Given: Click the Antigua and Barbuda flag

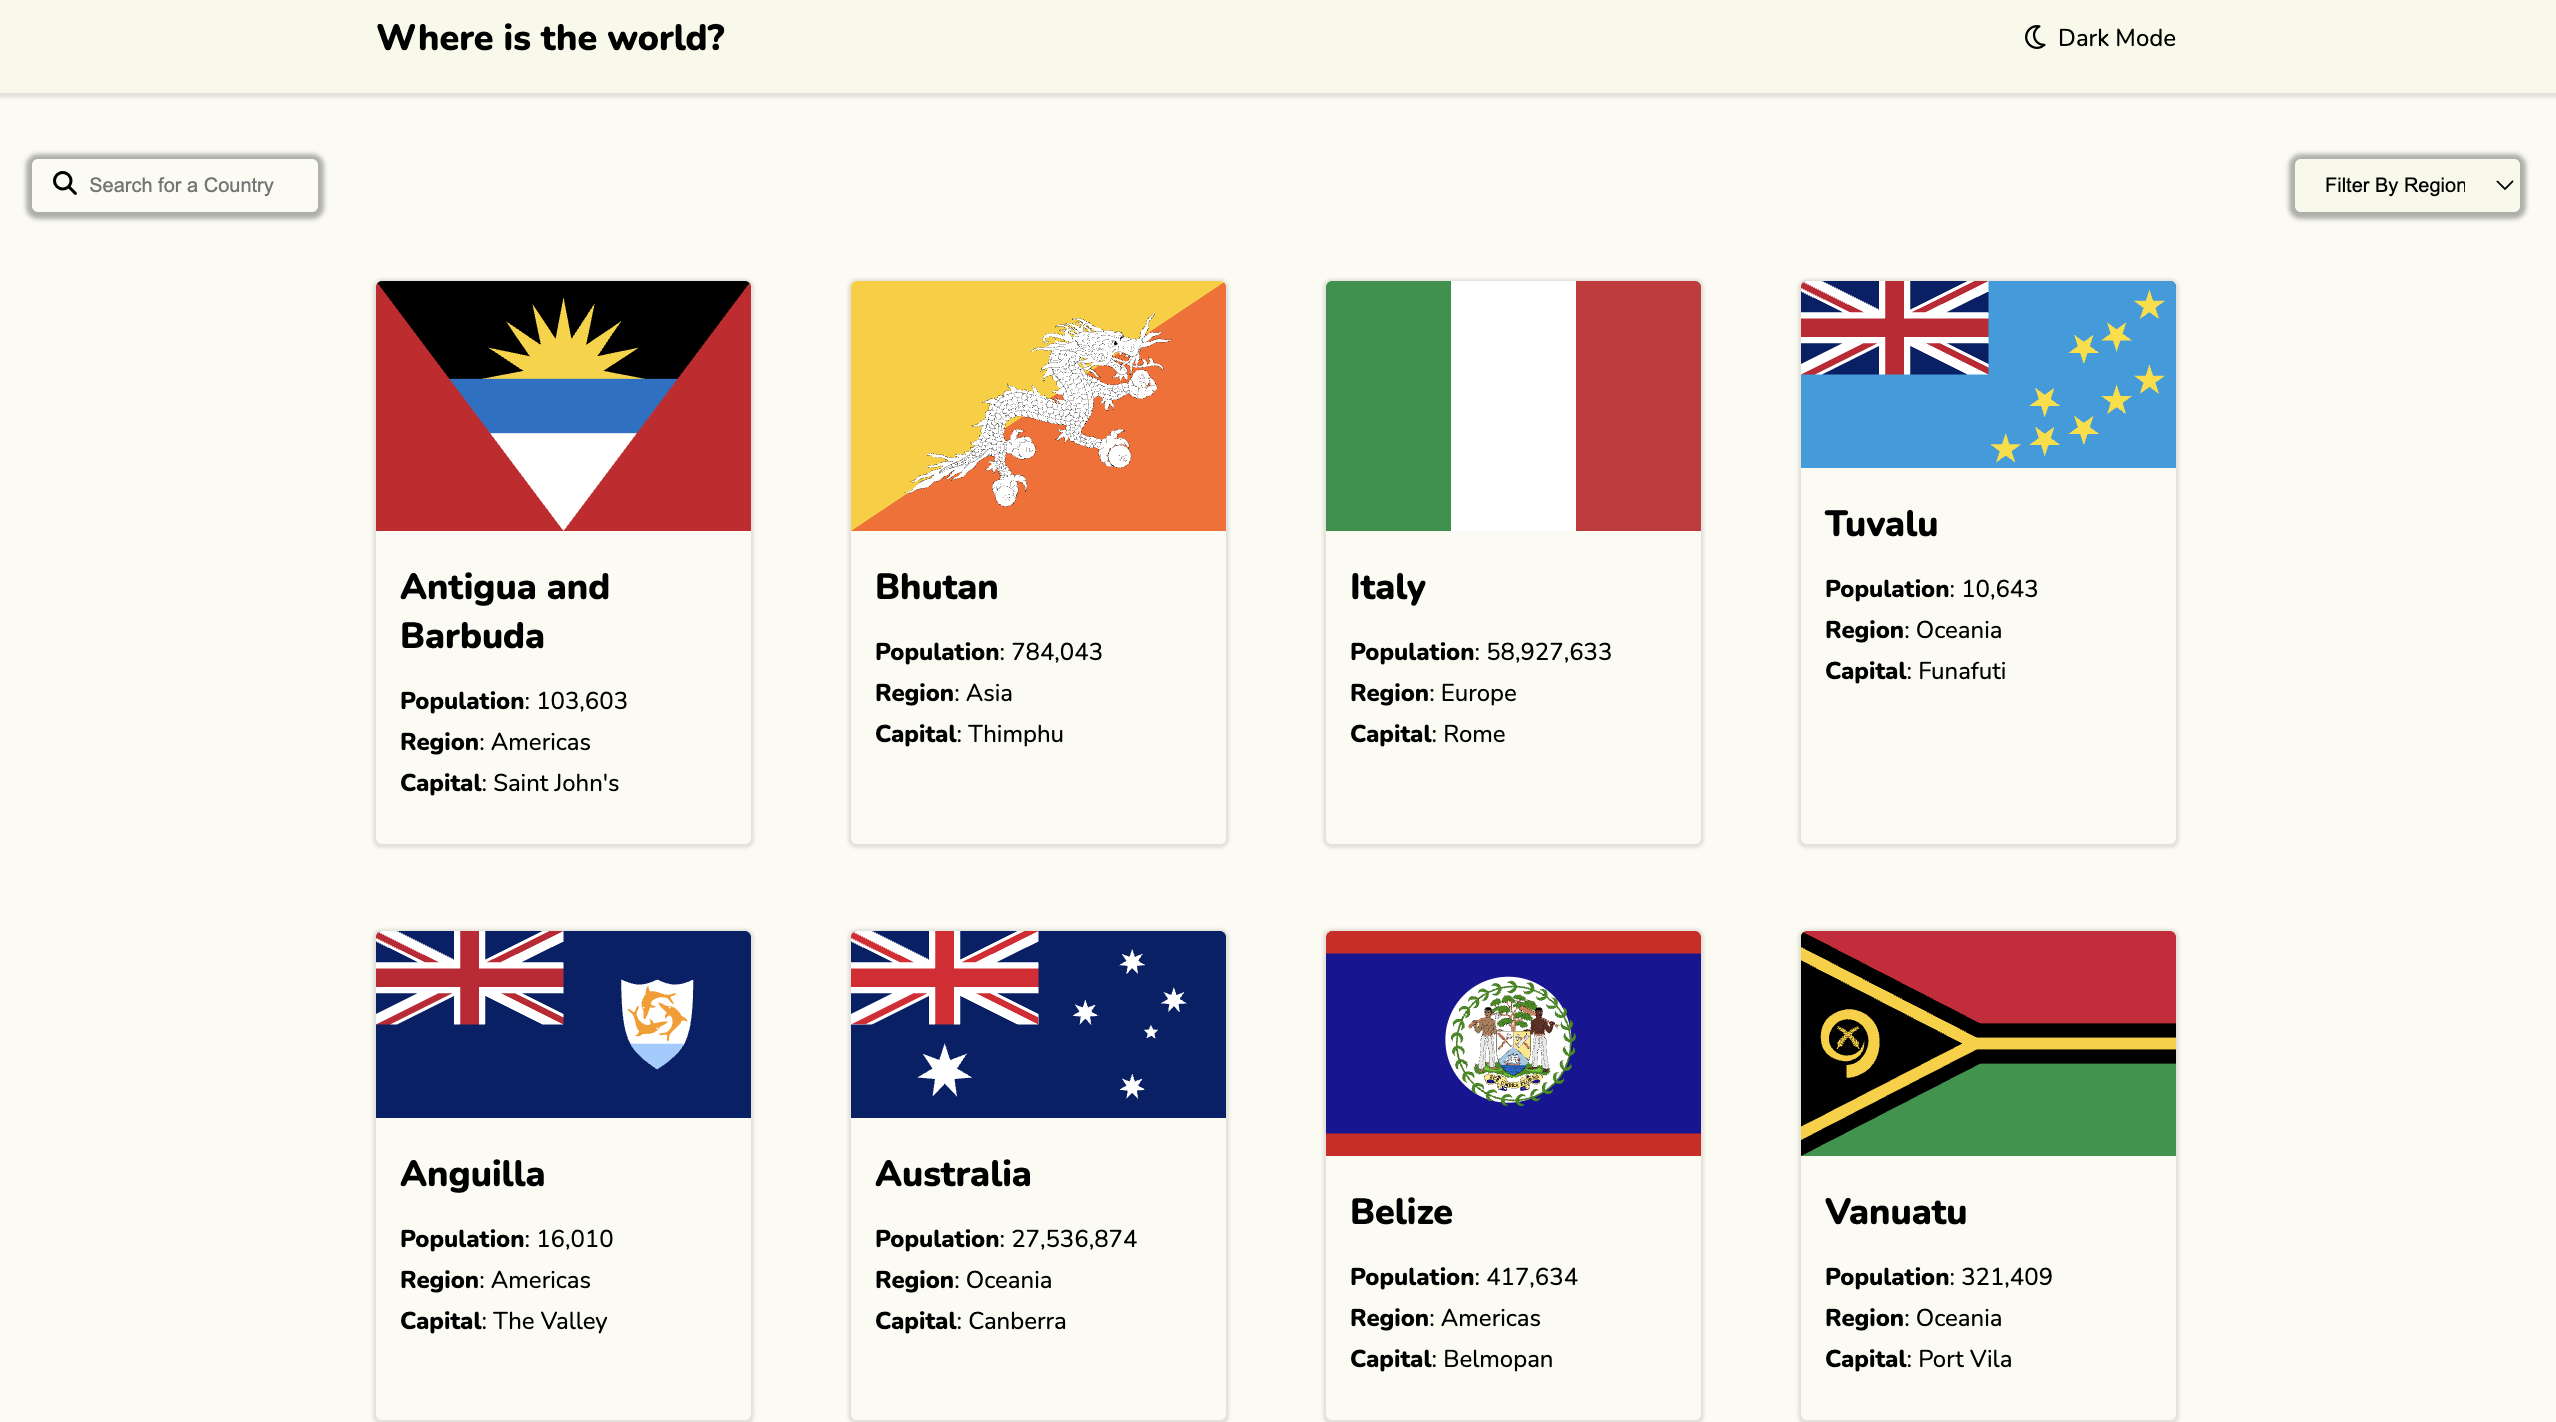Looking at the screenshot, I should [x=563, y=405].
